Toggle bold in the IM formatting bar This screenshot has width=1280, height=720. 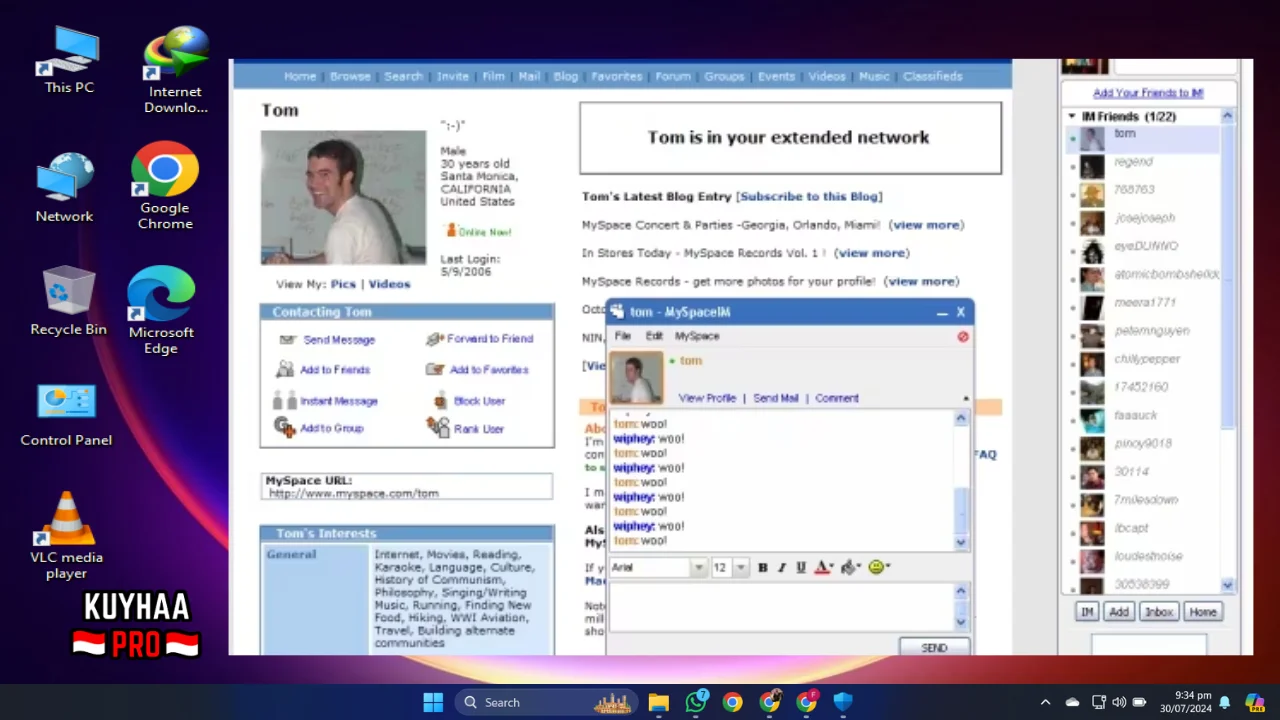[762, 567]
